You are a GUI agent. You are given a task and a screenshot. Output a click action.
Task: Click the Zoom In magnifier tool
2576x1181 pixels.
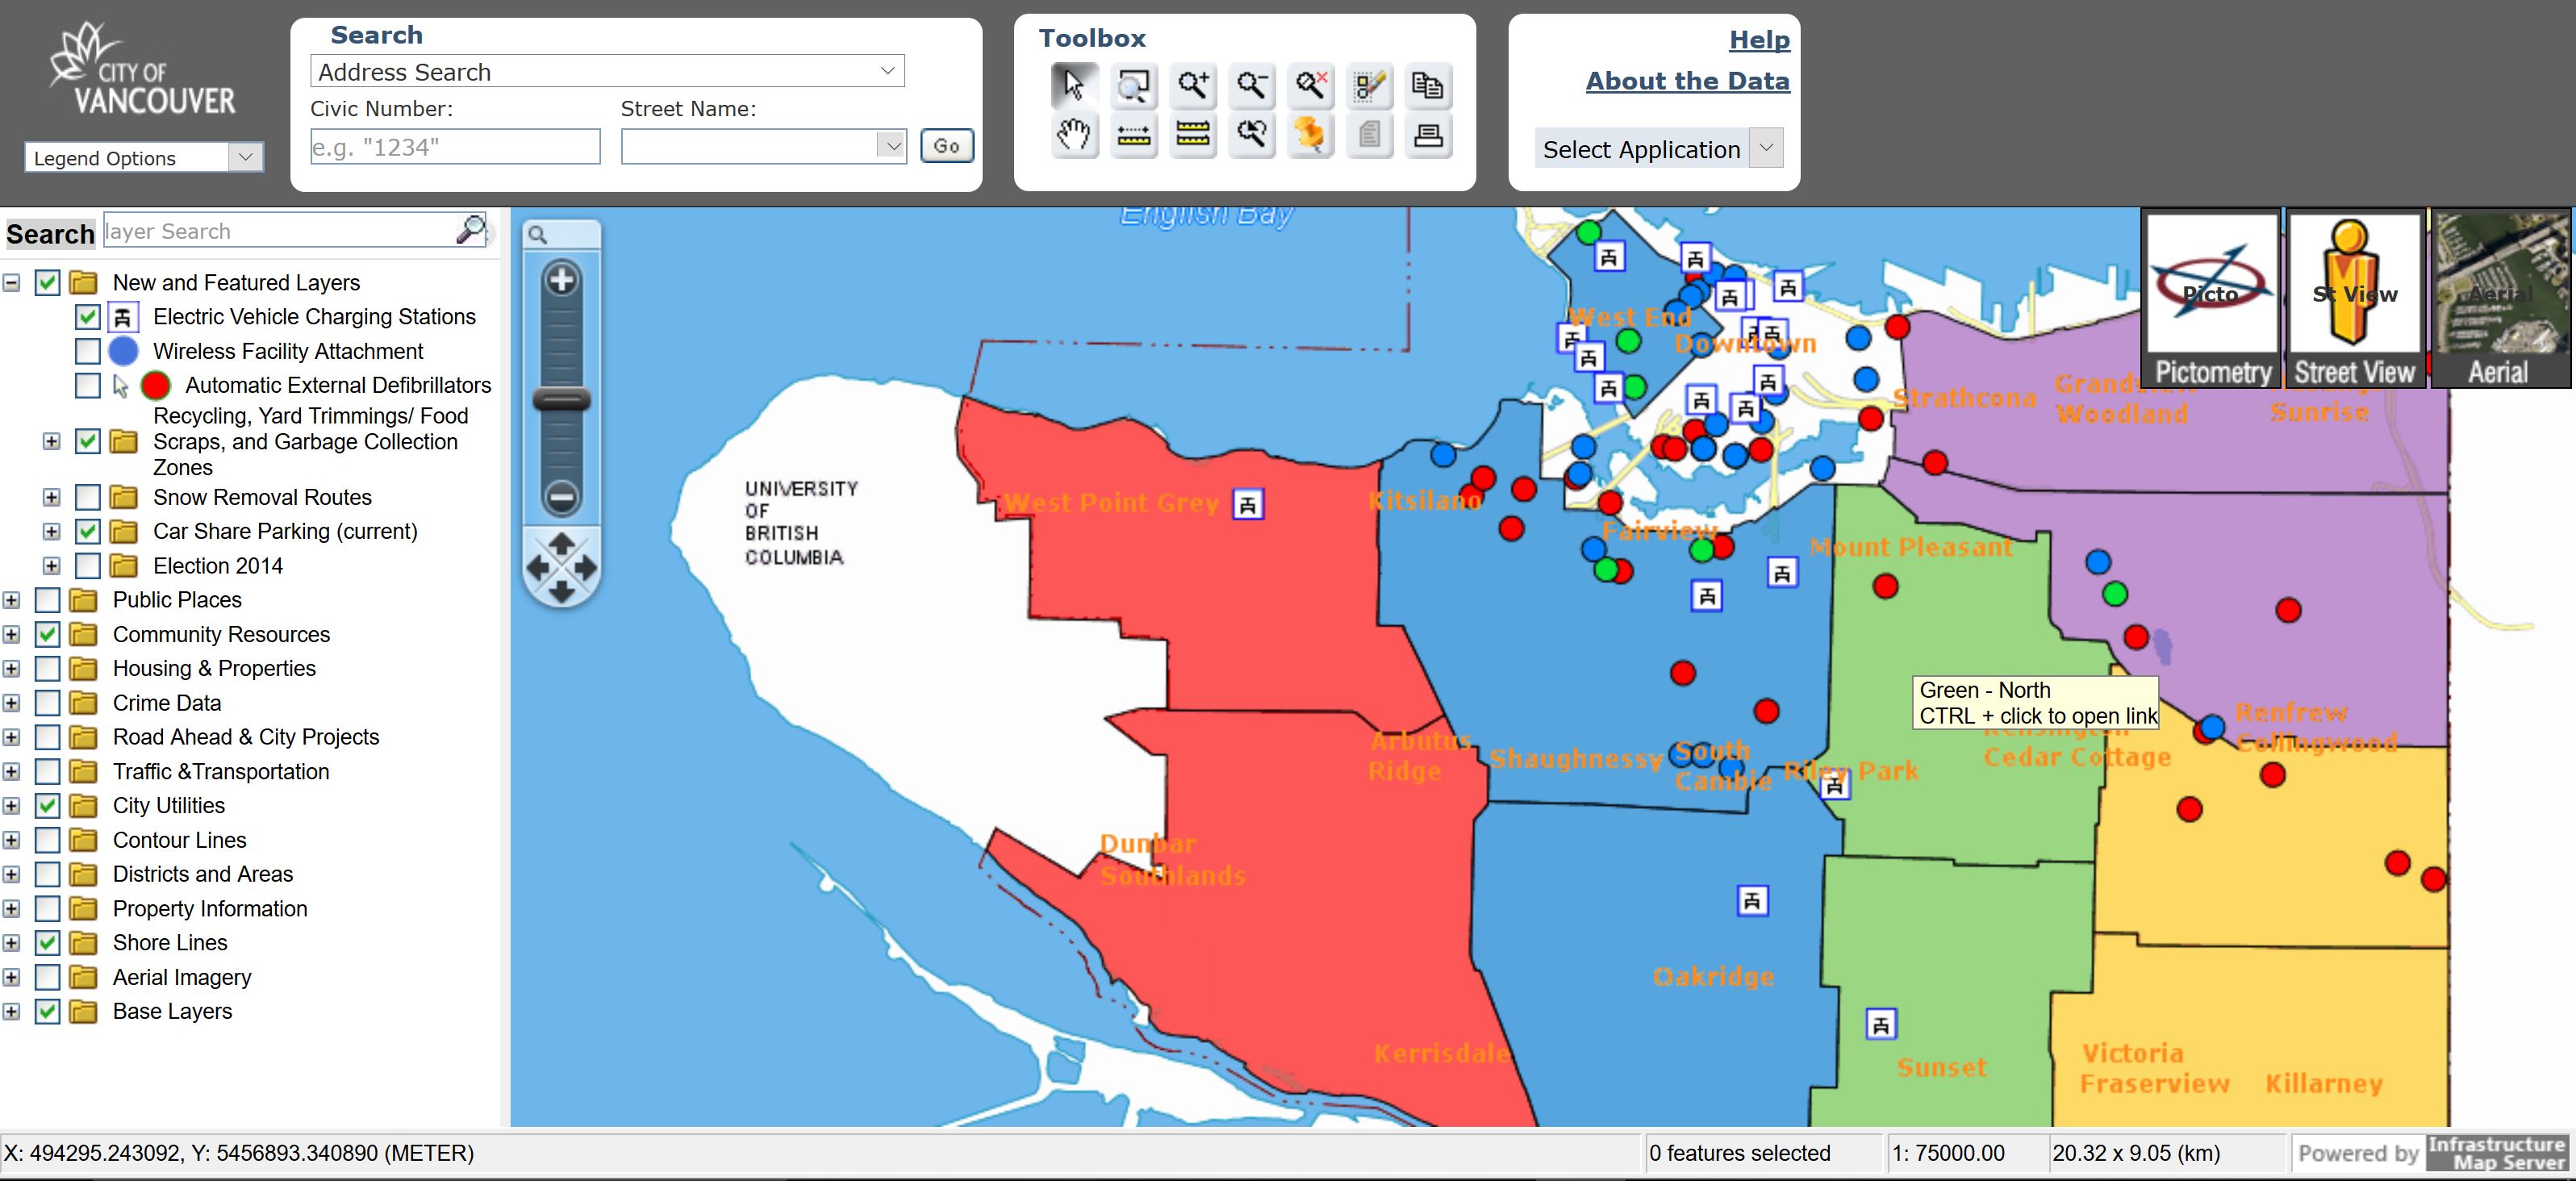pyautogui.click(x=1192, y=85)
